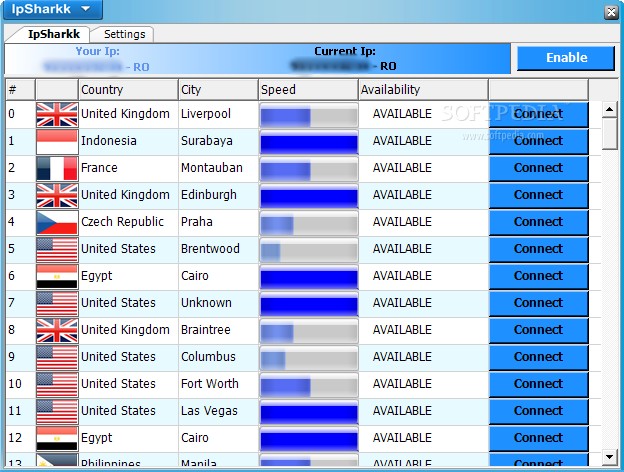This screenshot has width=624, height=472.
Task: Sort by the Country column header
Action: point(128,90)
